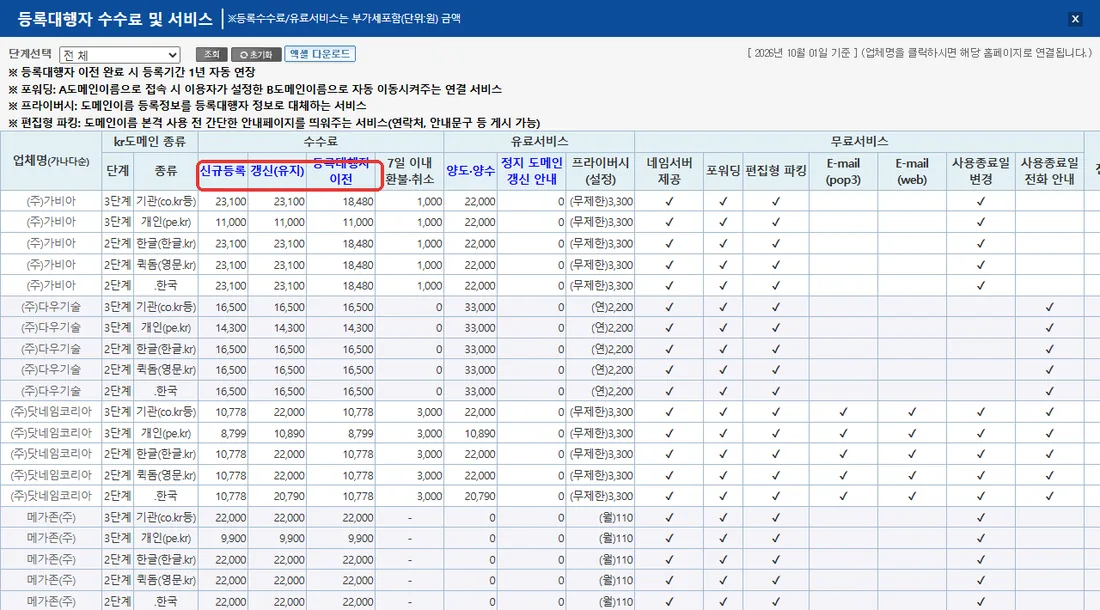
Task: Click the 신규등록 column header
Action: 222,170
